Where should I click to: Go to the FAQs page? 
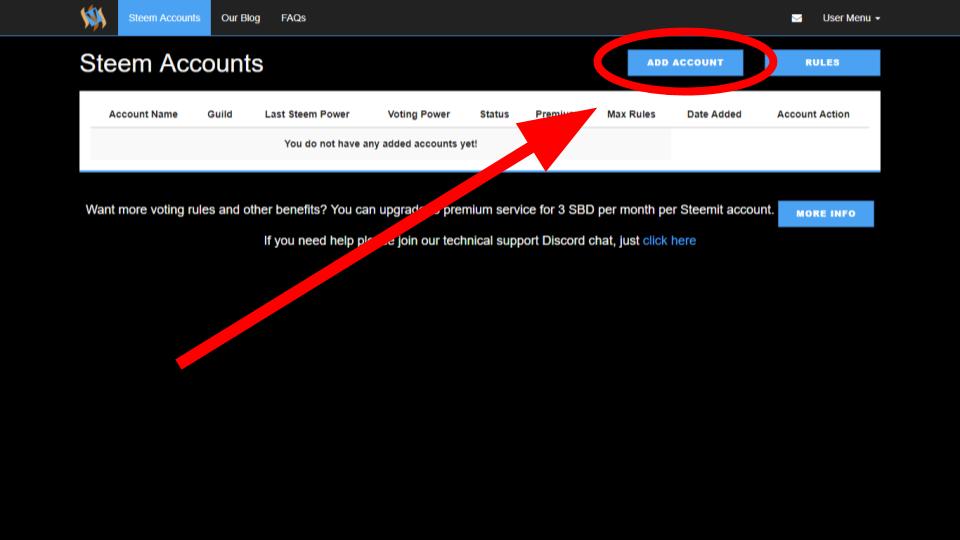point(293,18)
